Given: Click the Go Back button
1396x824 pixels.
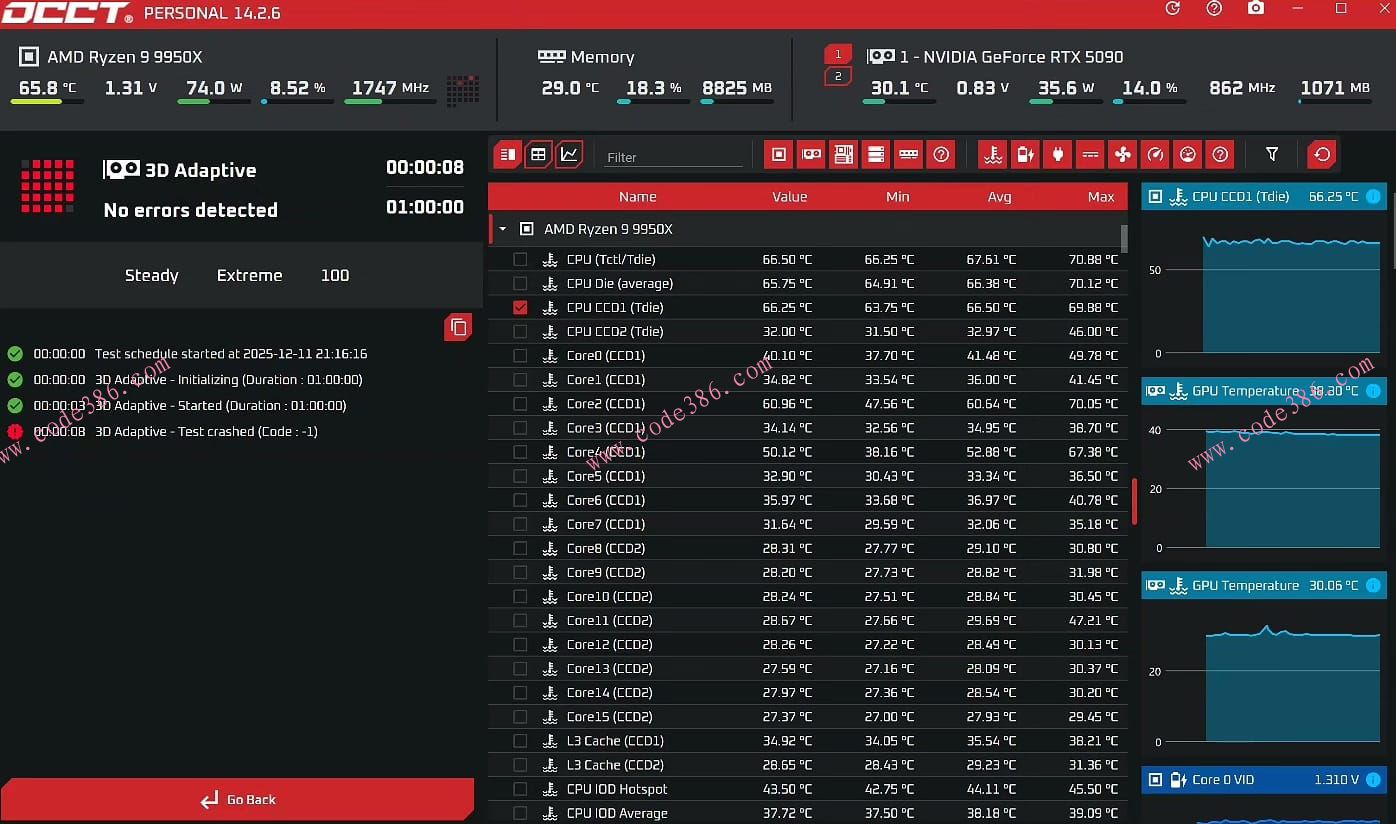Looking at the screenshot, I should pos(237,800).
